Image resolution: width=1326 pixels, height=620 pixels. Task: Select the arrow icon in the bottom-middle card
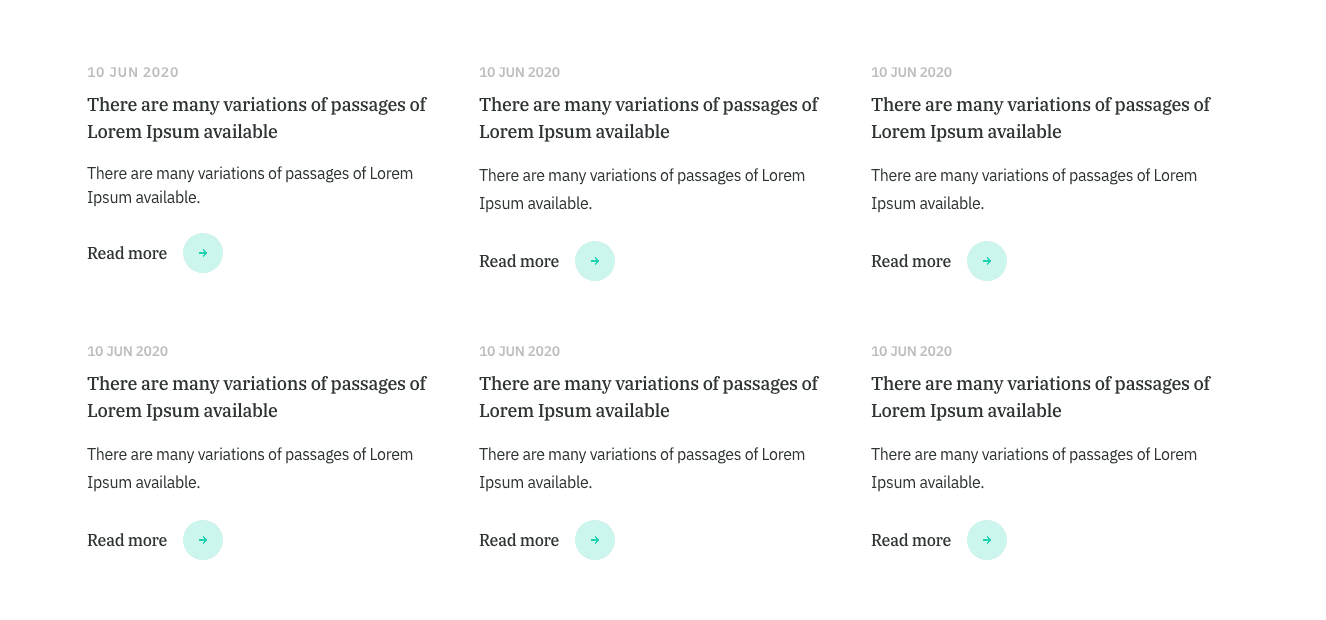point(595,540)
